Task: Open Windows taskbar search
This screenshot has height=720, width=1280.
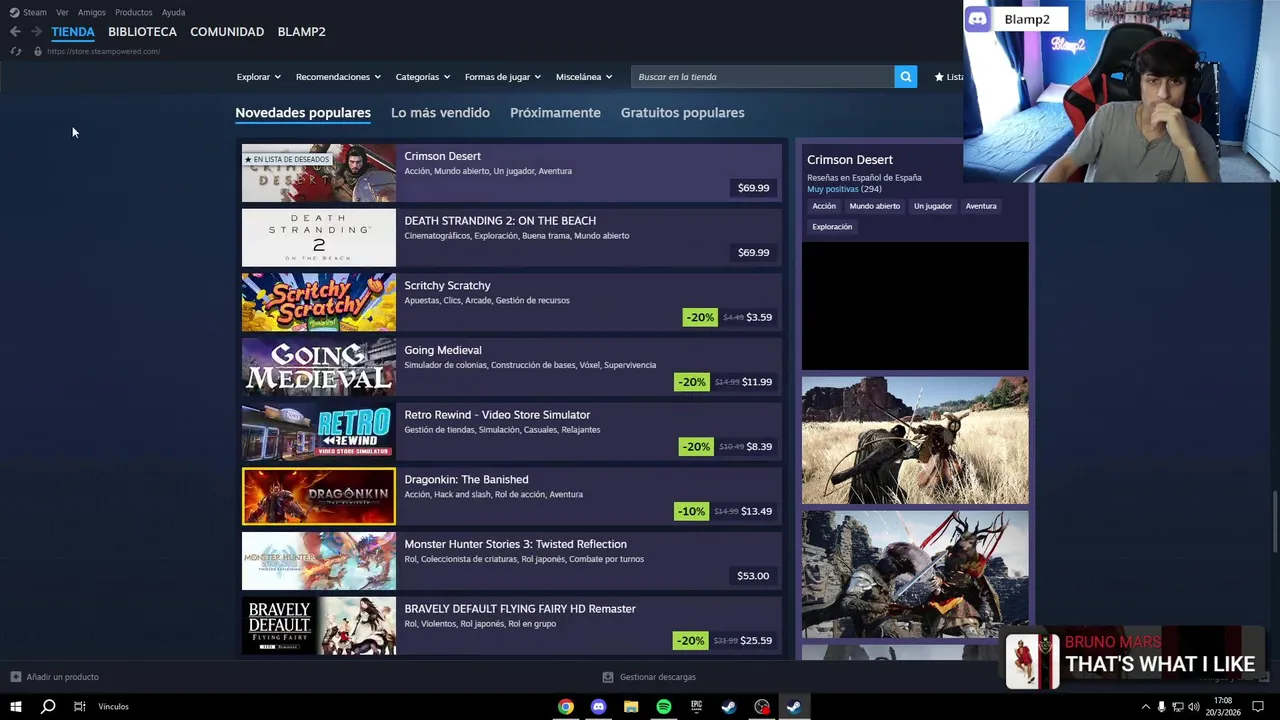Action: (x=48, y=706)
